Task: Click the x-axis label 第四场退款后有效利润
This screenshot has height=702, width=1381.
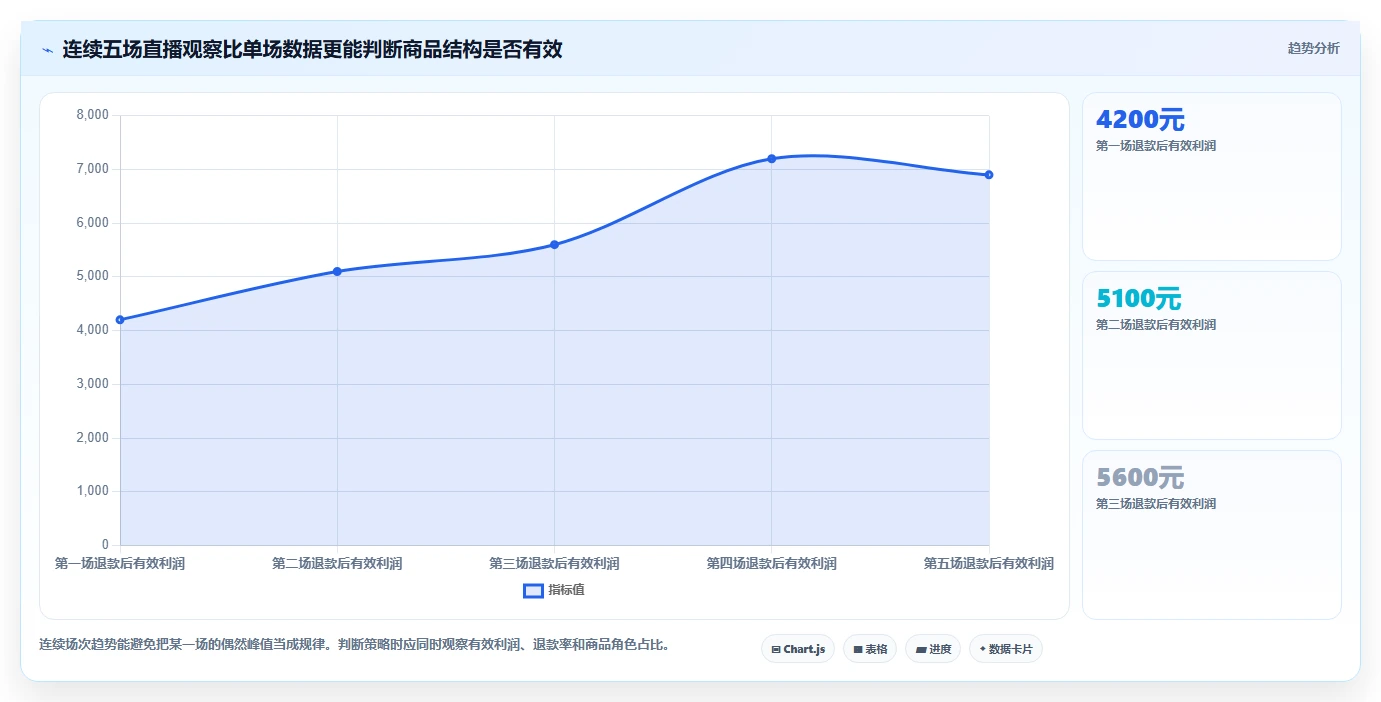Action: click(772, 564)
